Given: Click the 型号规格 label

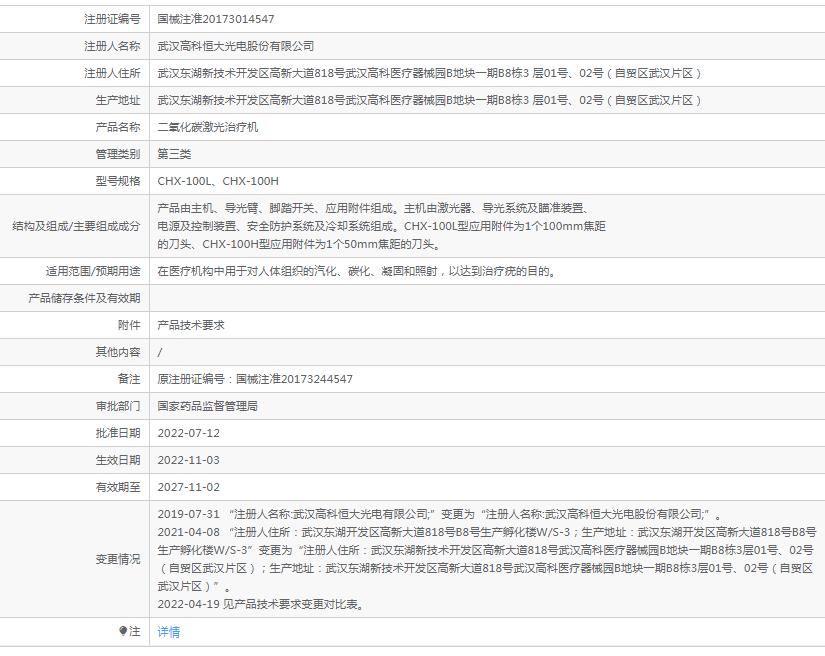Looking at the screenshot, I should point(118,181).
